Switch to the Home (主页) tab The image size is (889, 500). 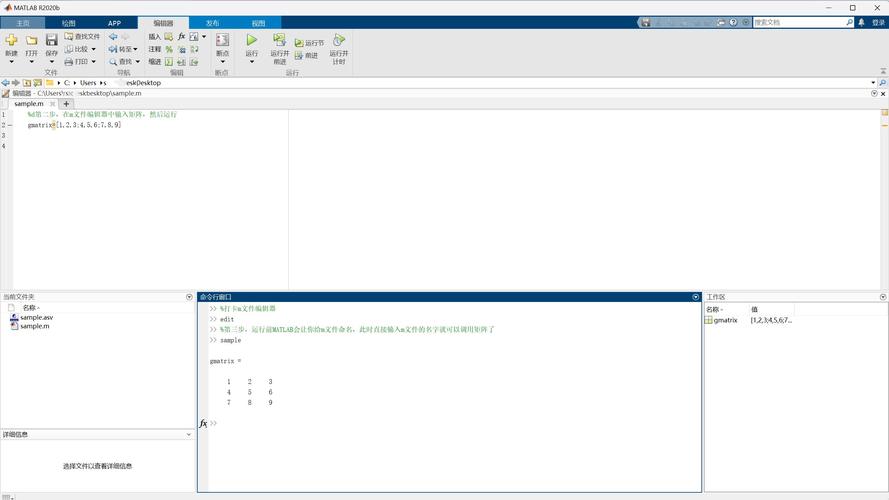(x=22, y=22)
